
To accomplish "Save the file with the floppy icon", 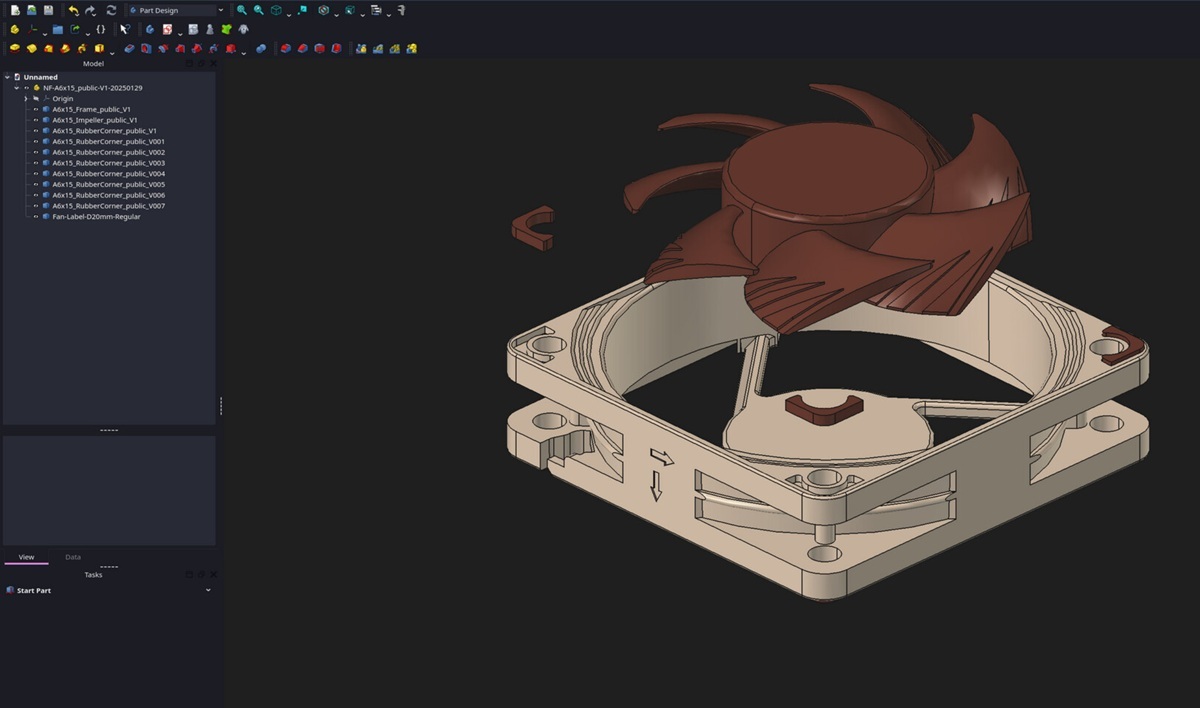I will point(48,10).
